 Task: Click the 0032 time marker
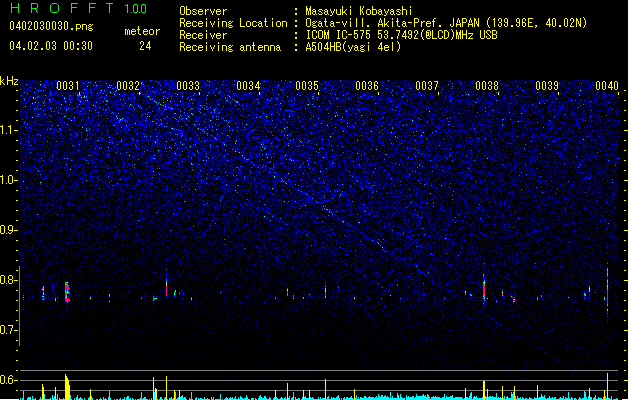[x=128, y=85]
